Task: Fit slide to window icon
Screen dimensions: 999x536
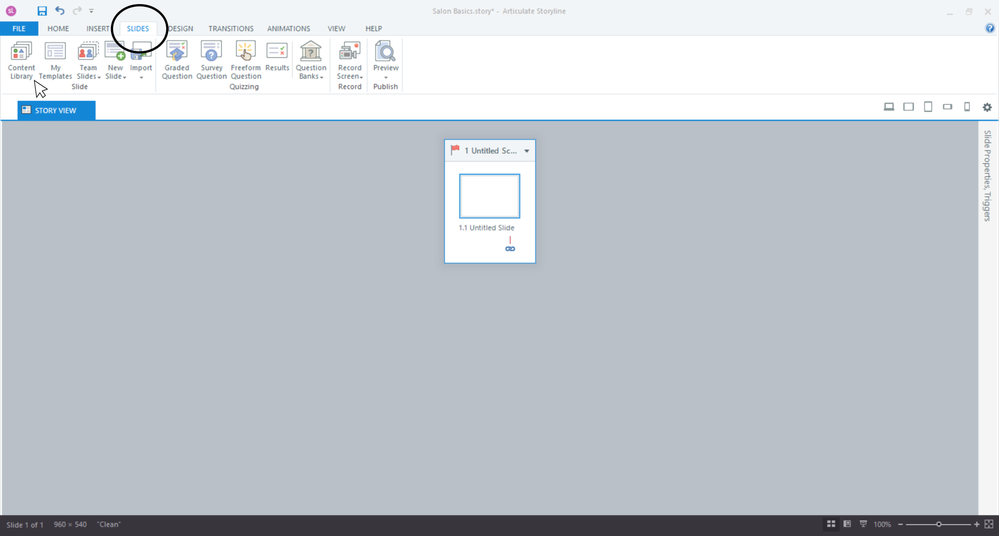Action: pyautogui.click(x=989, y=524)
